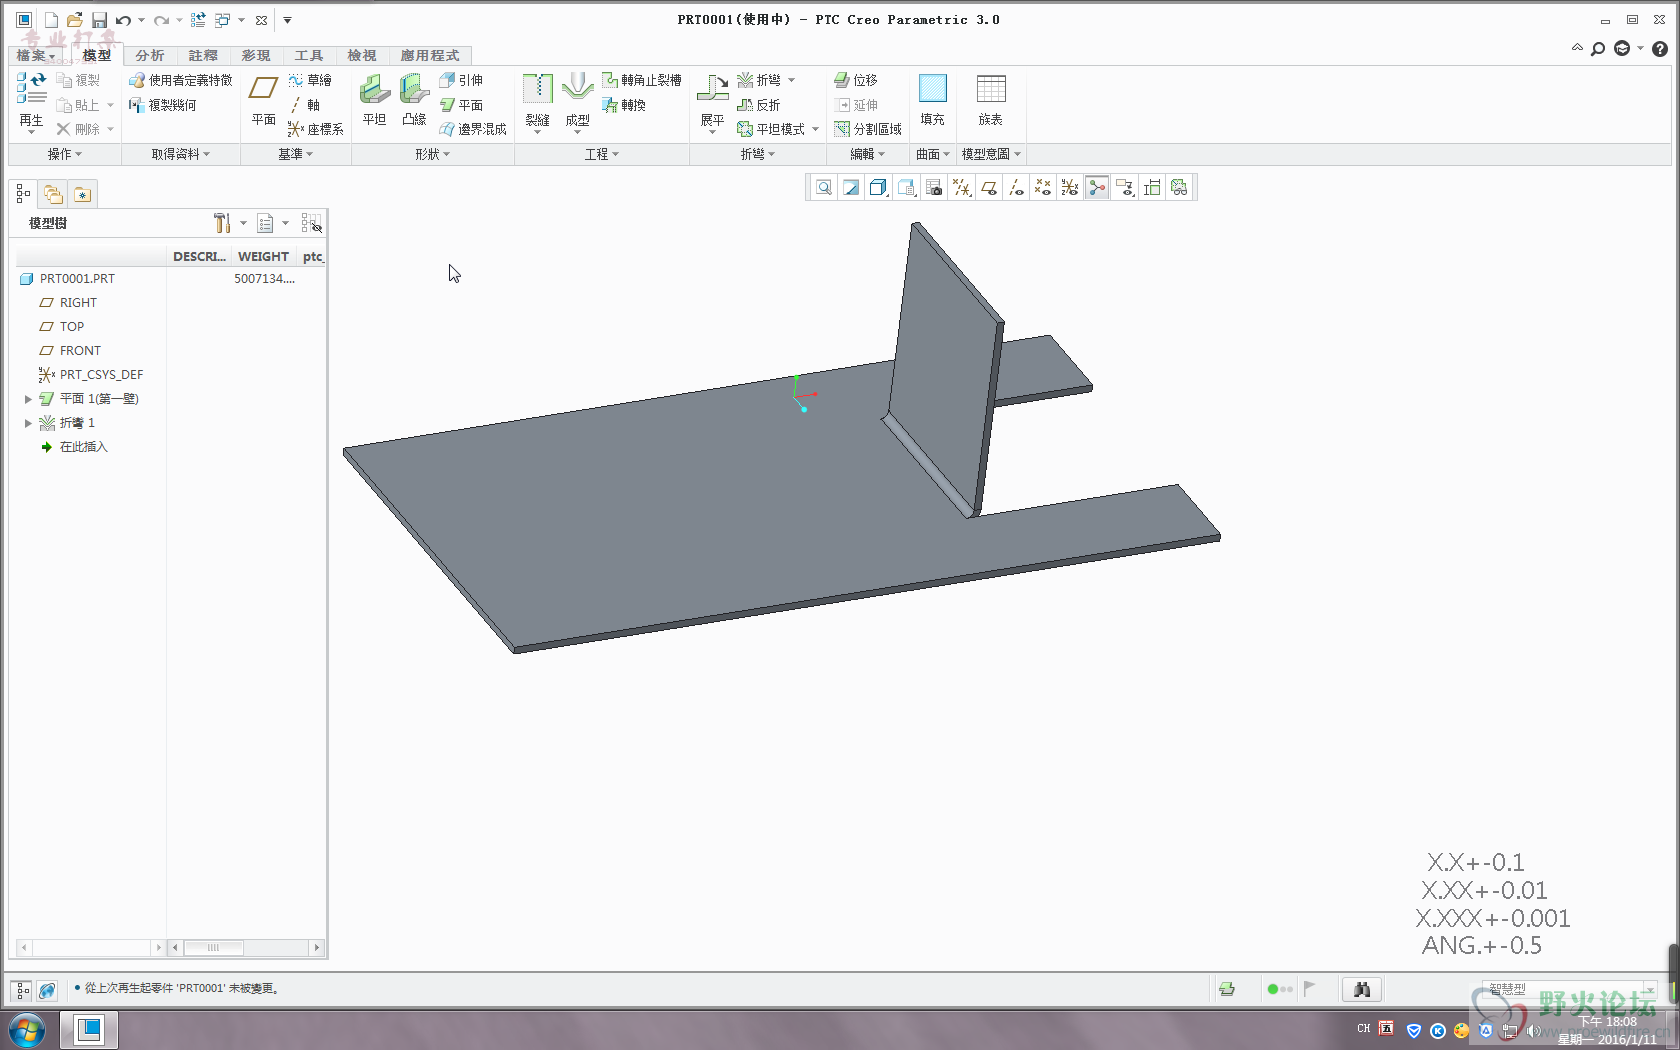Click the binoculars search icon in status bar
Viewport: 1680px width, 1050px height.
(1361, 989)
